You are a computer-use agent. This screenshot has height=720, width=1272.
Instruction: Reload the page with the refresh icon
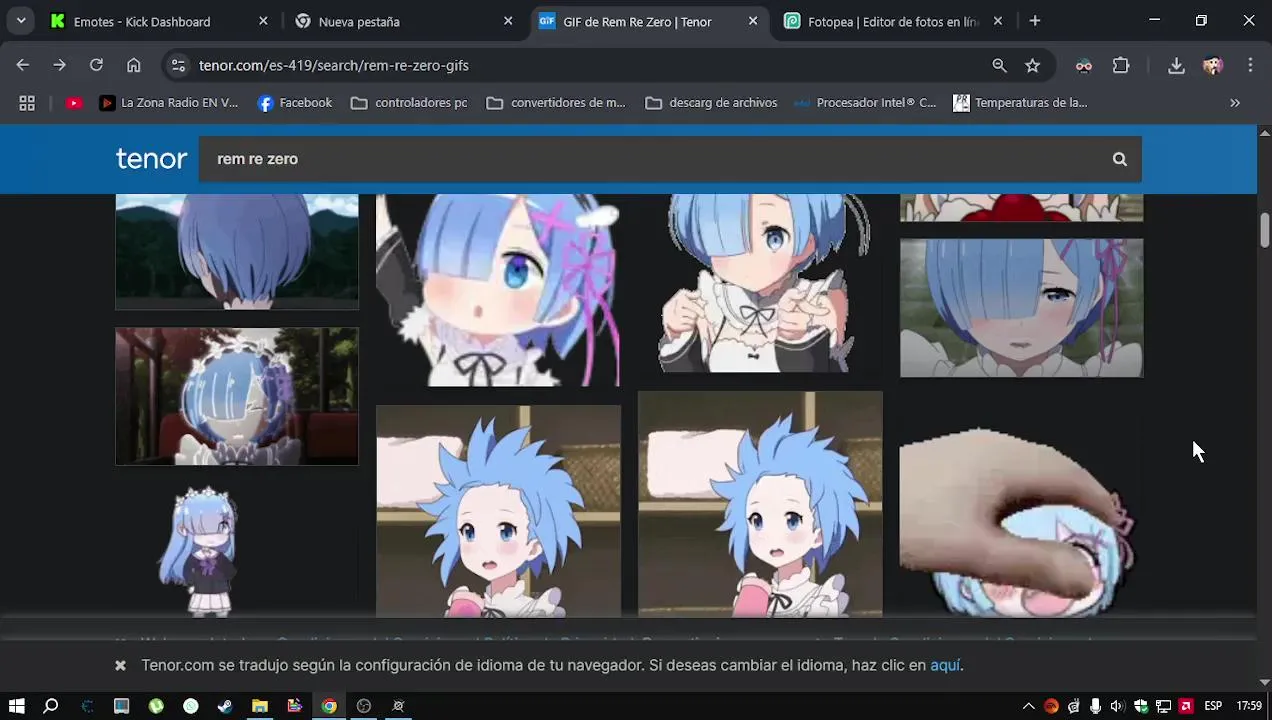[96, 65]
